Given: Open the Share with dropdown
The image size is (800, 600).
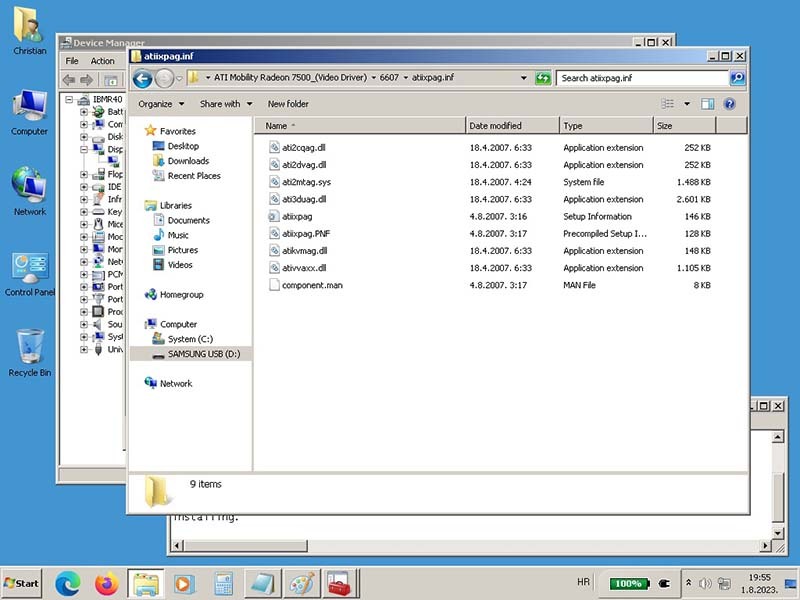Looking at the screenshot, I should click(225, 104).
